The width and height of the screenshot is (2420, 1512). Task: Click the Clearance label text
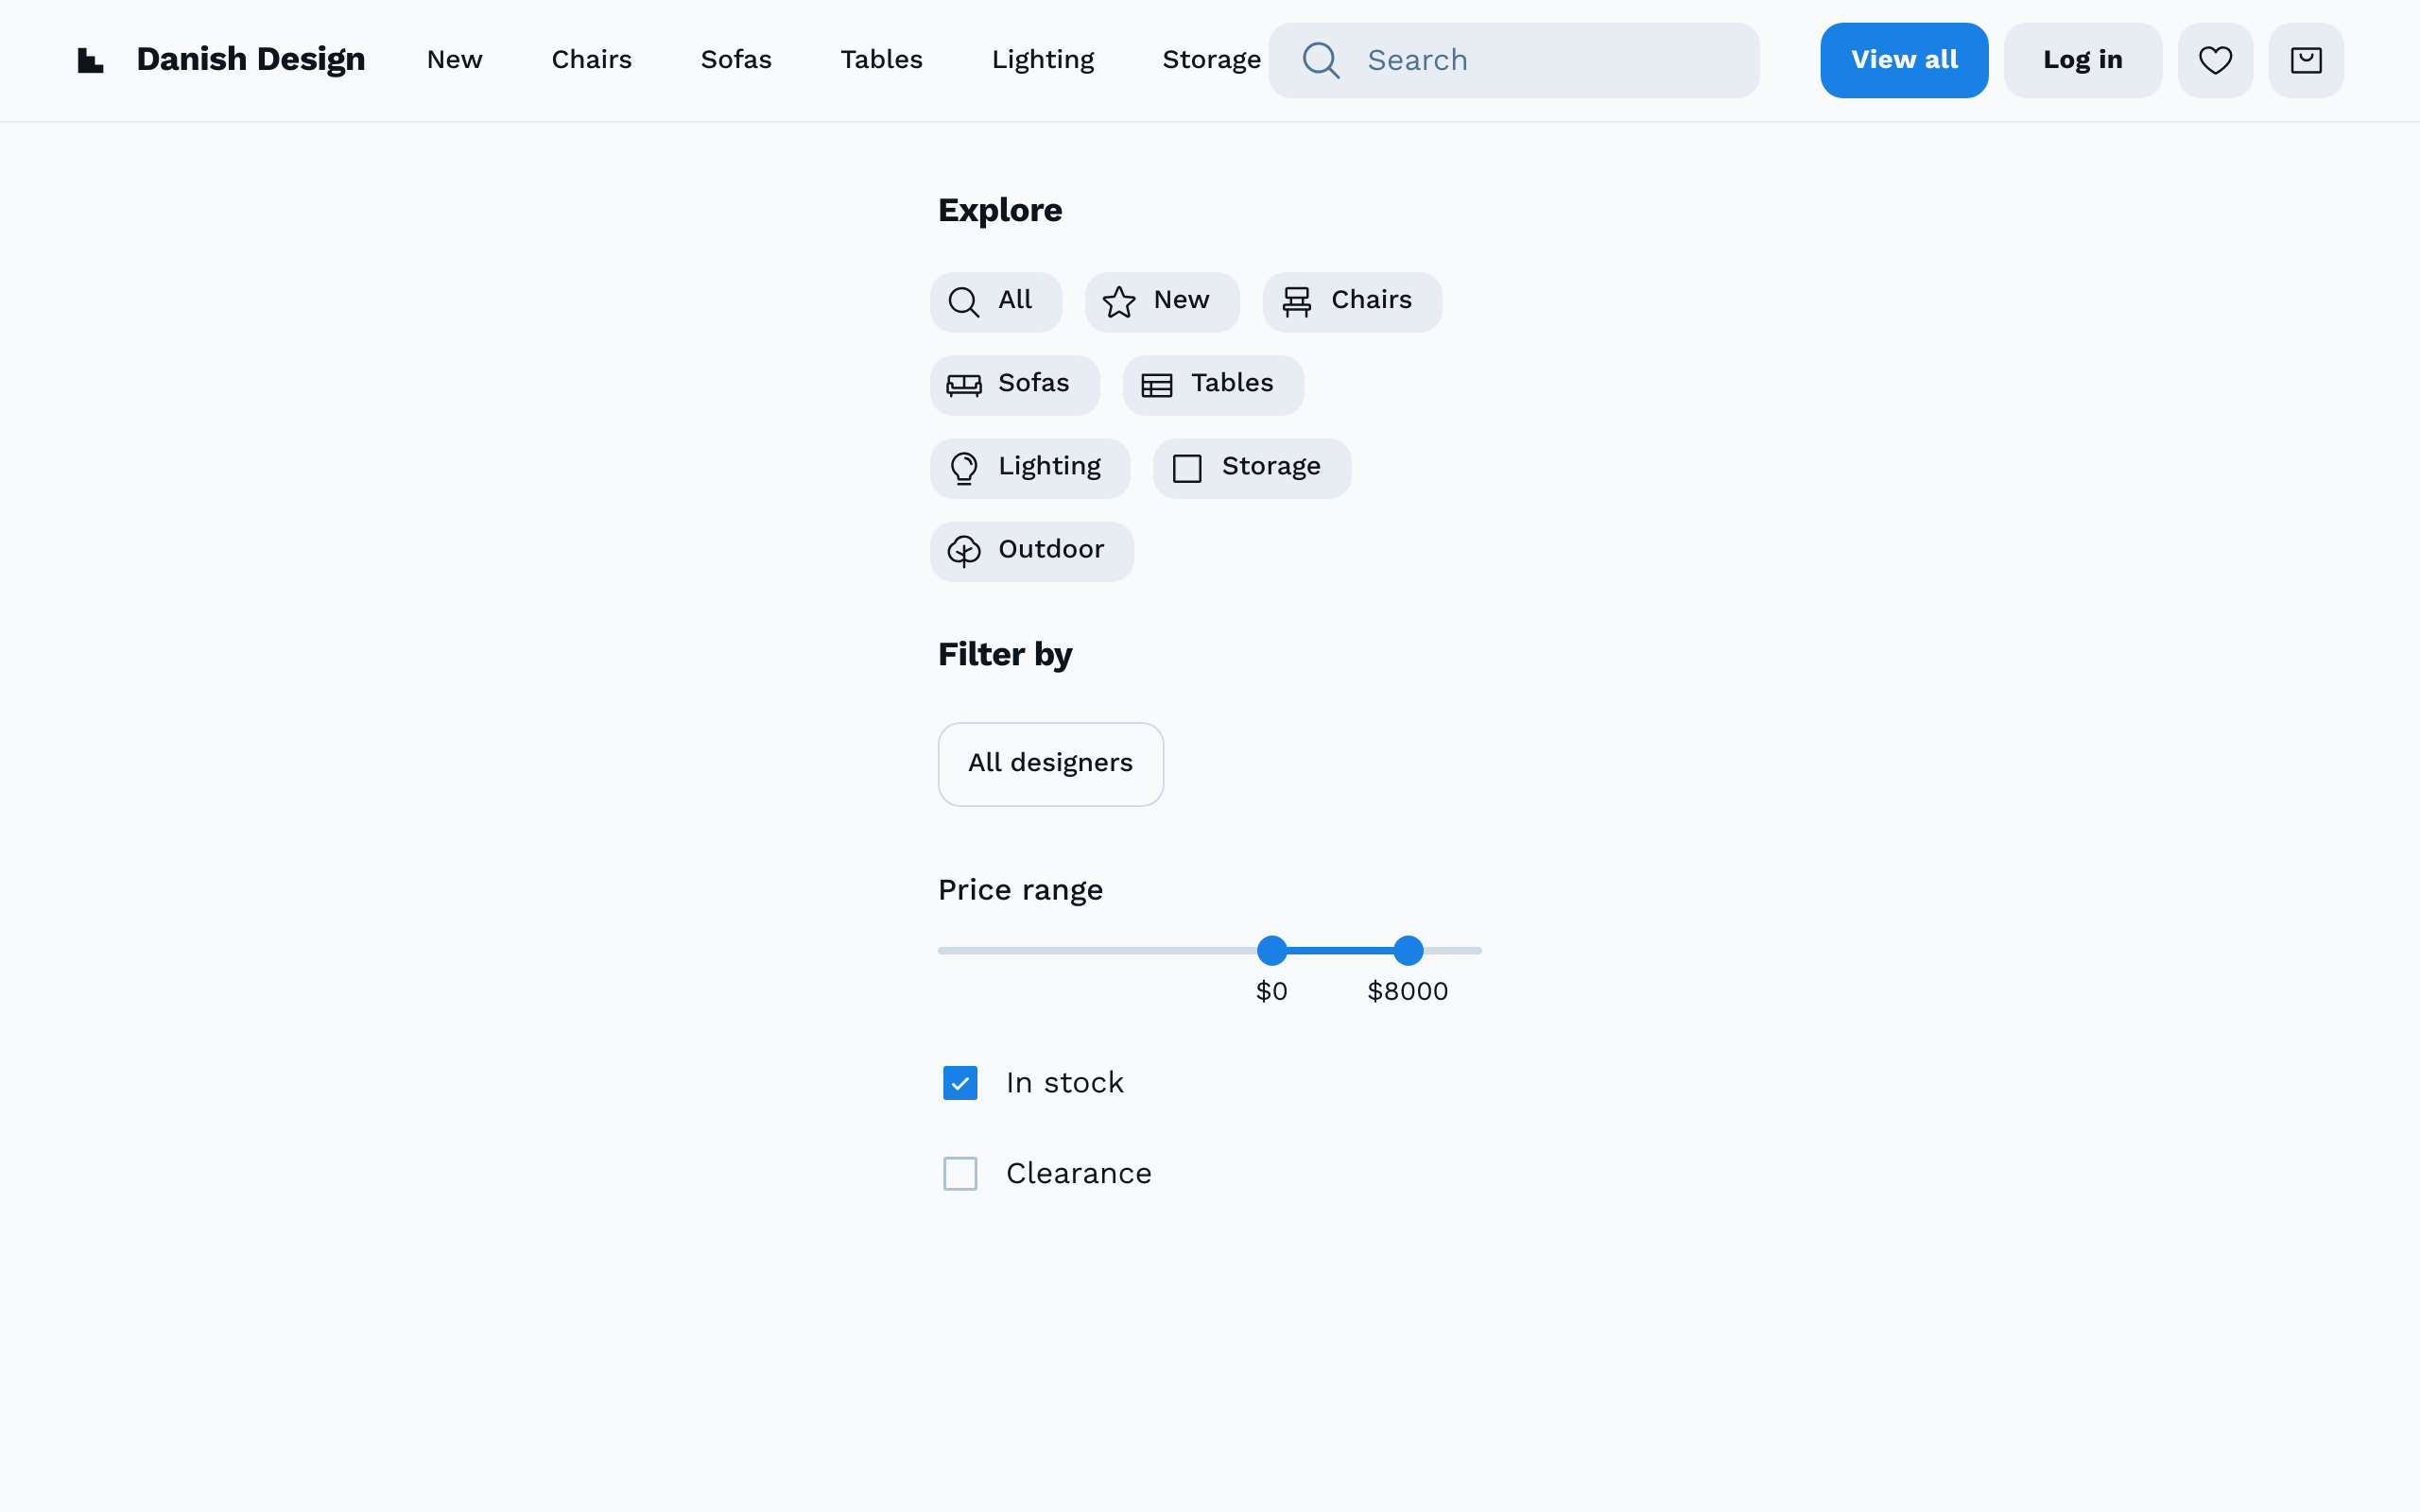click(x=1078, y=1173)
